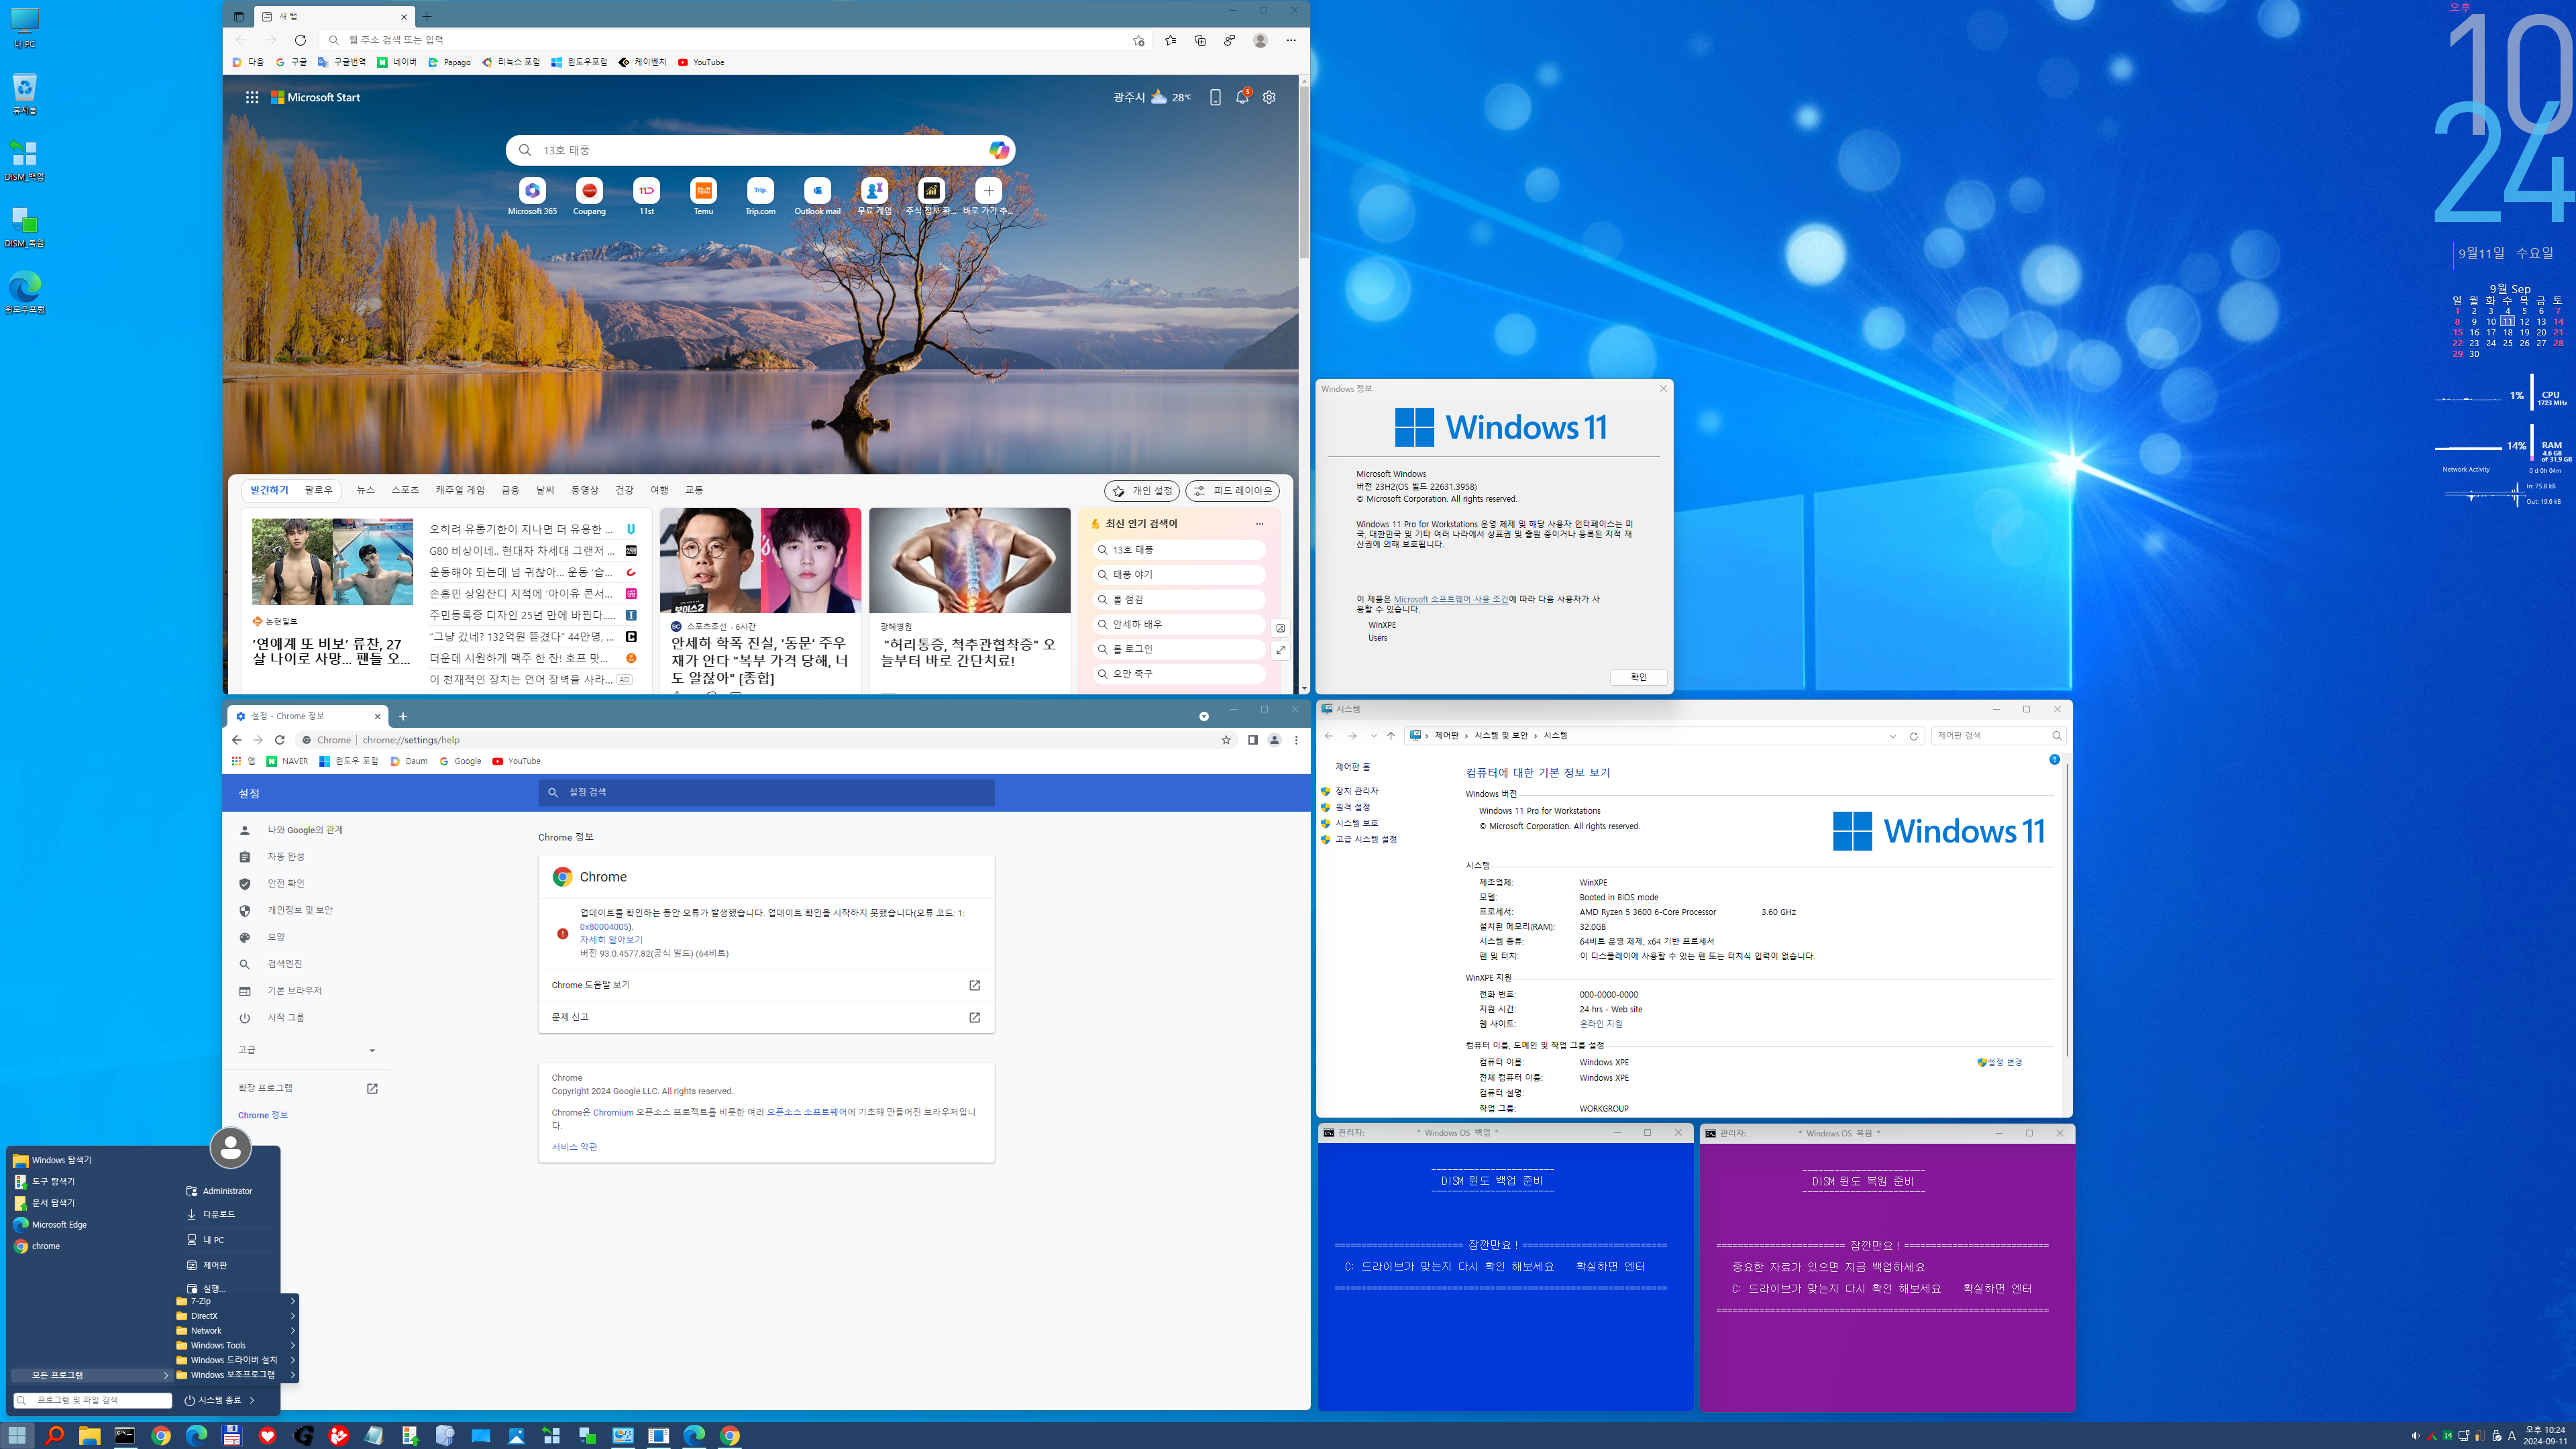Image resolution: width=2576 pixels, height=1449 pixels.
Task: Open Chrome 도움말 보기 row
Action: (x=766, y=985)
